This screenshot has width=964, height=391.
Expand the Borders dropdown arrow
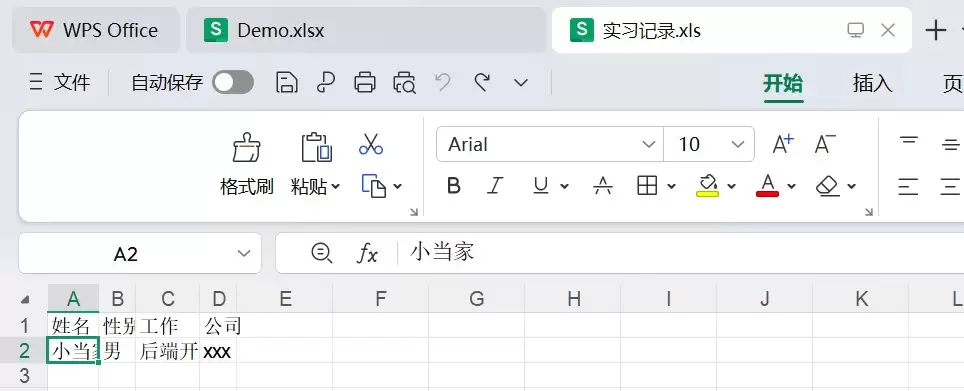[x=671, y=186]
